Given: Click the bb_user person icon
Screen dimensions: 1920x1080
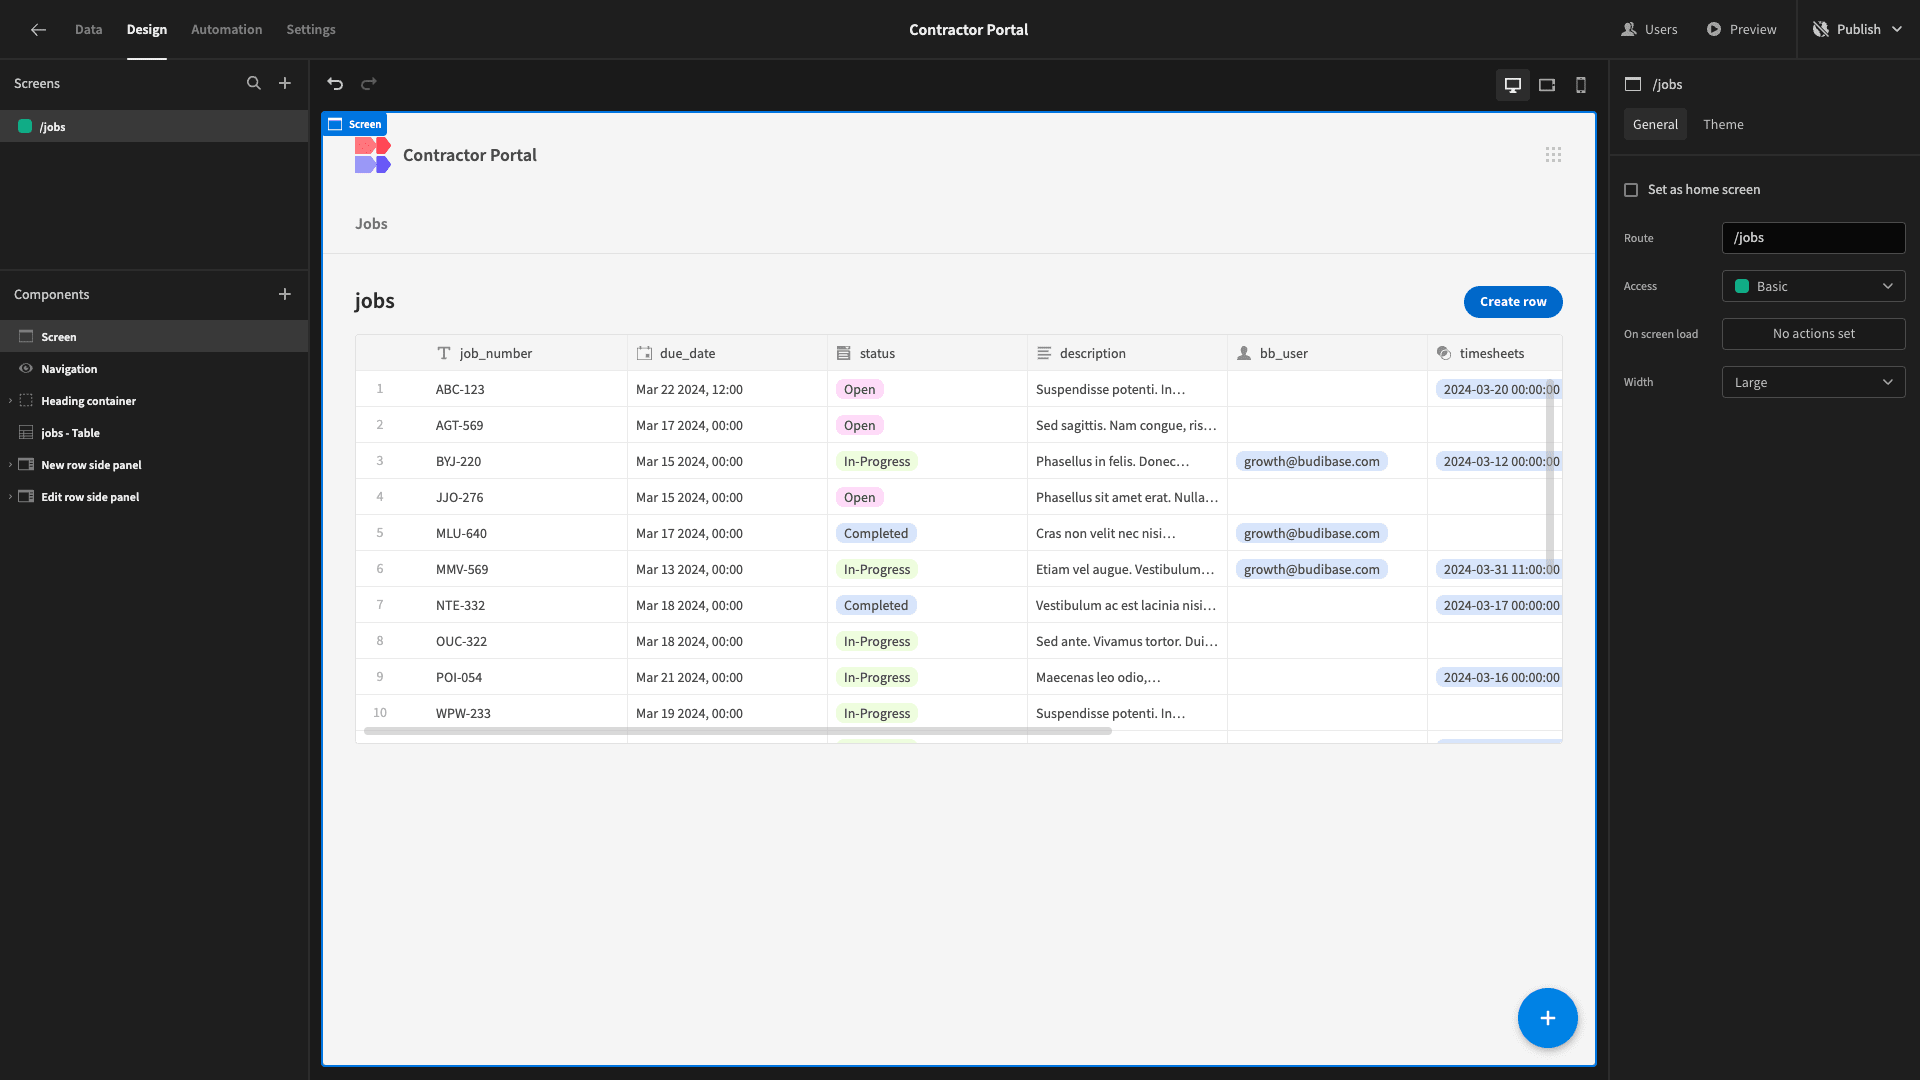Looking at the screenshot, I should pyautogui.click(x=1244, y=353).
